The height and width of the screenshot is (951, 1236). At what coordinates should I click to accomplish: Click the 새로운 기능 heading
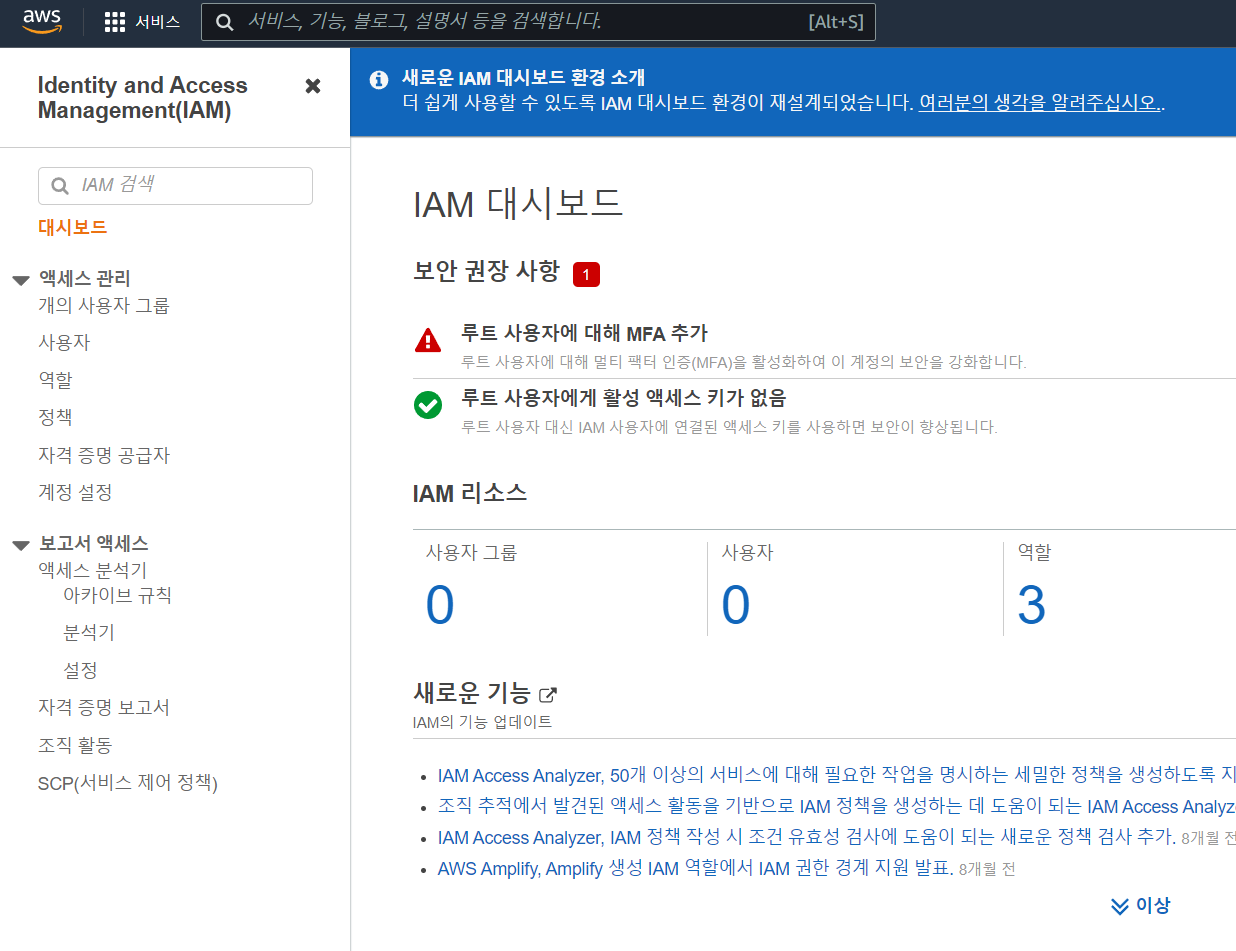coord(472,692)
